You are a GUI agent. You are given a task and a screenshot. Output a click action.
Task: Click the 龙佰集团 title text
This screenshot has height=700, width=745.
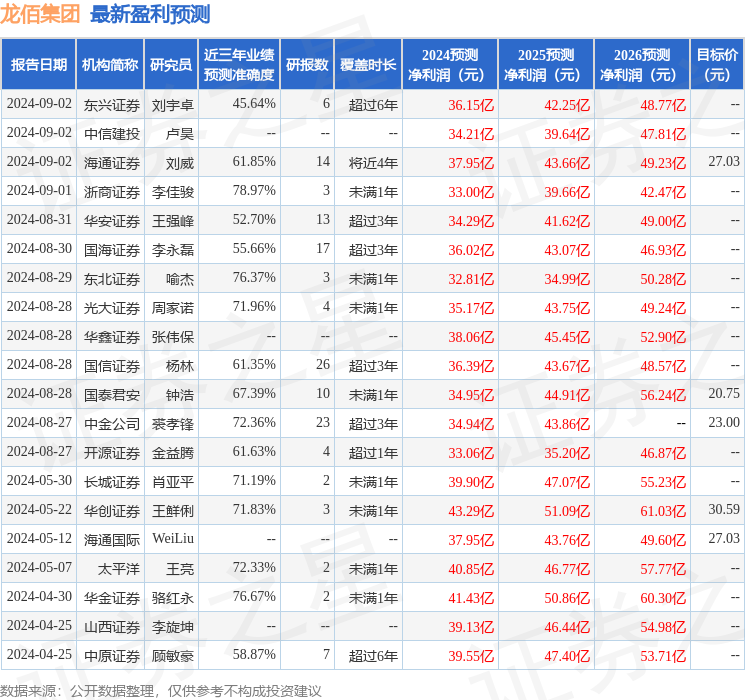tap(40, 14)
